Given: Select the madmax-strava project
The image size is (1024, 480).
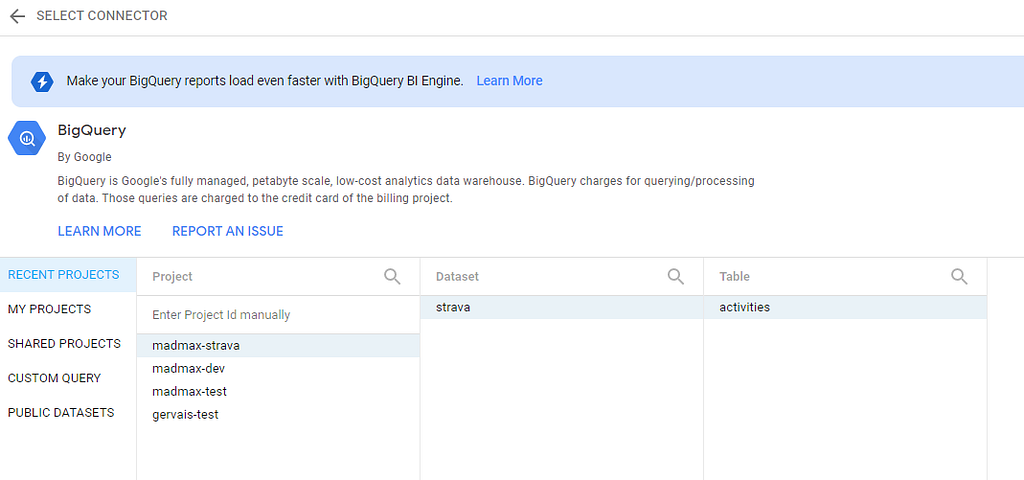Looking at the screenshot, I should (x=278, y=345).
